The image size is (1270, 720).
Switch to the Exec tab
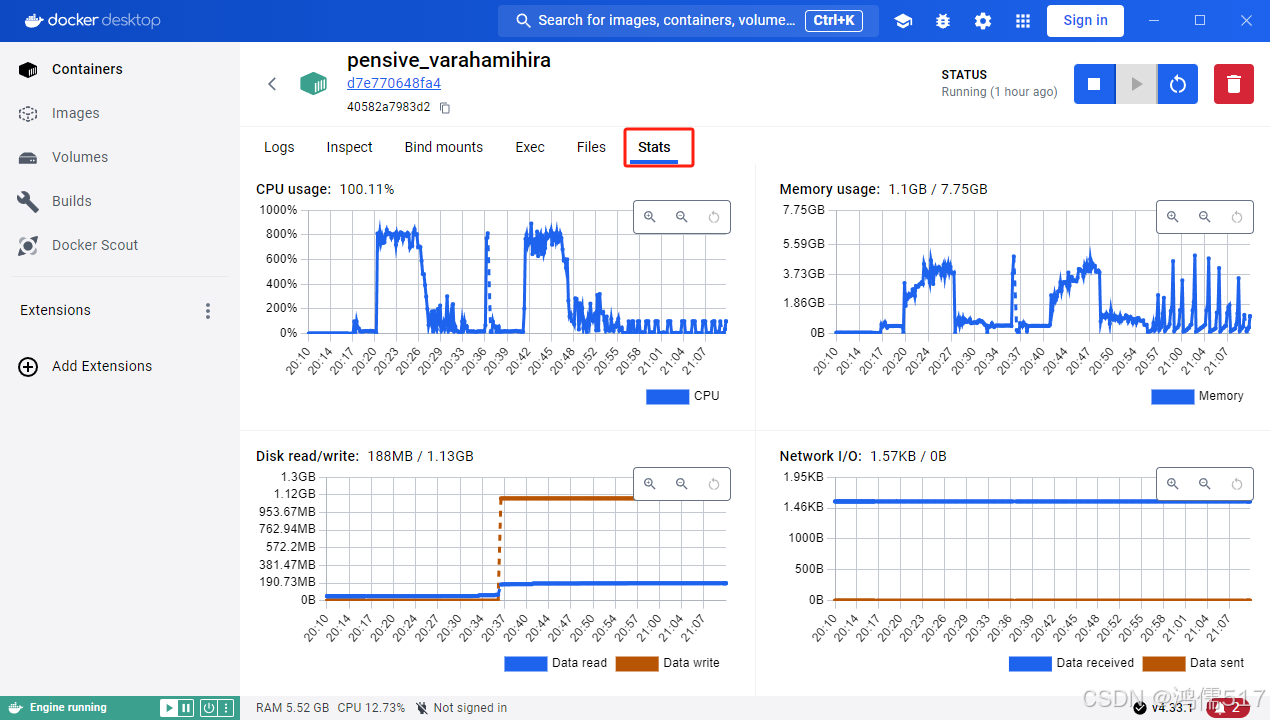pos(530,147)
